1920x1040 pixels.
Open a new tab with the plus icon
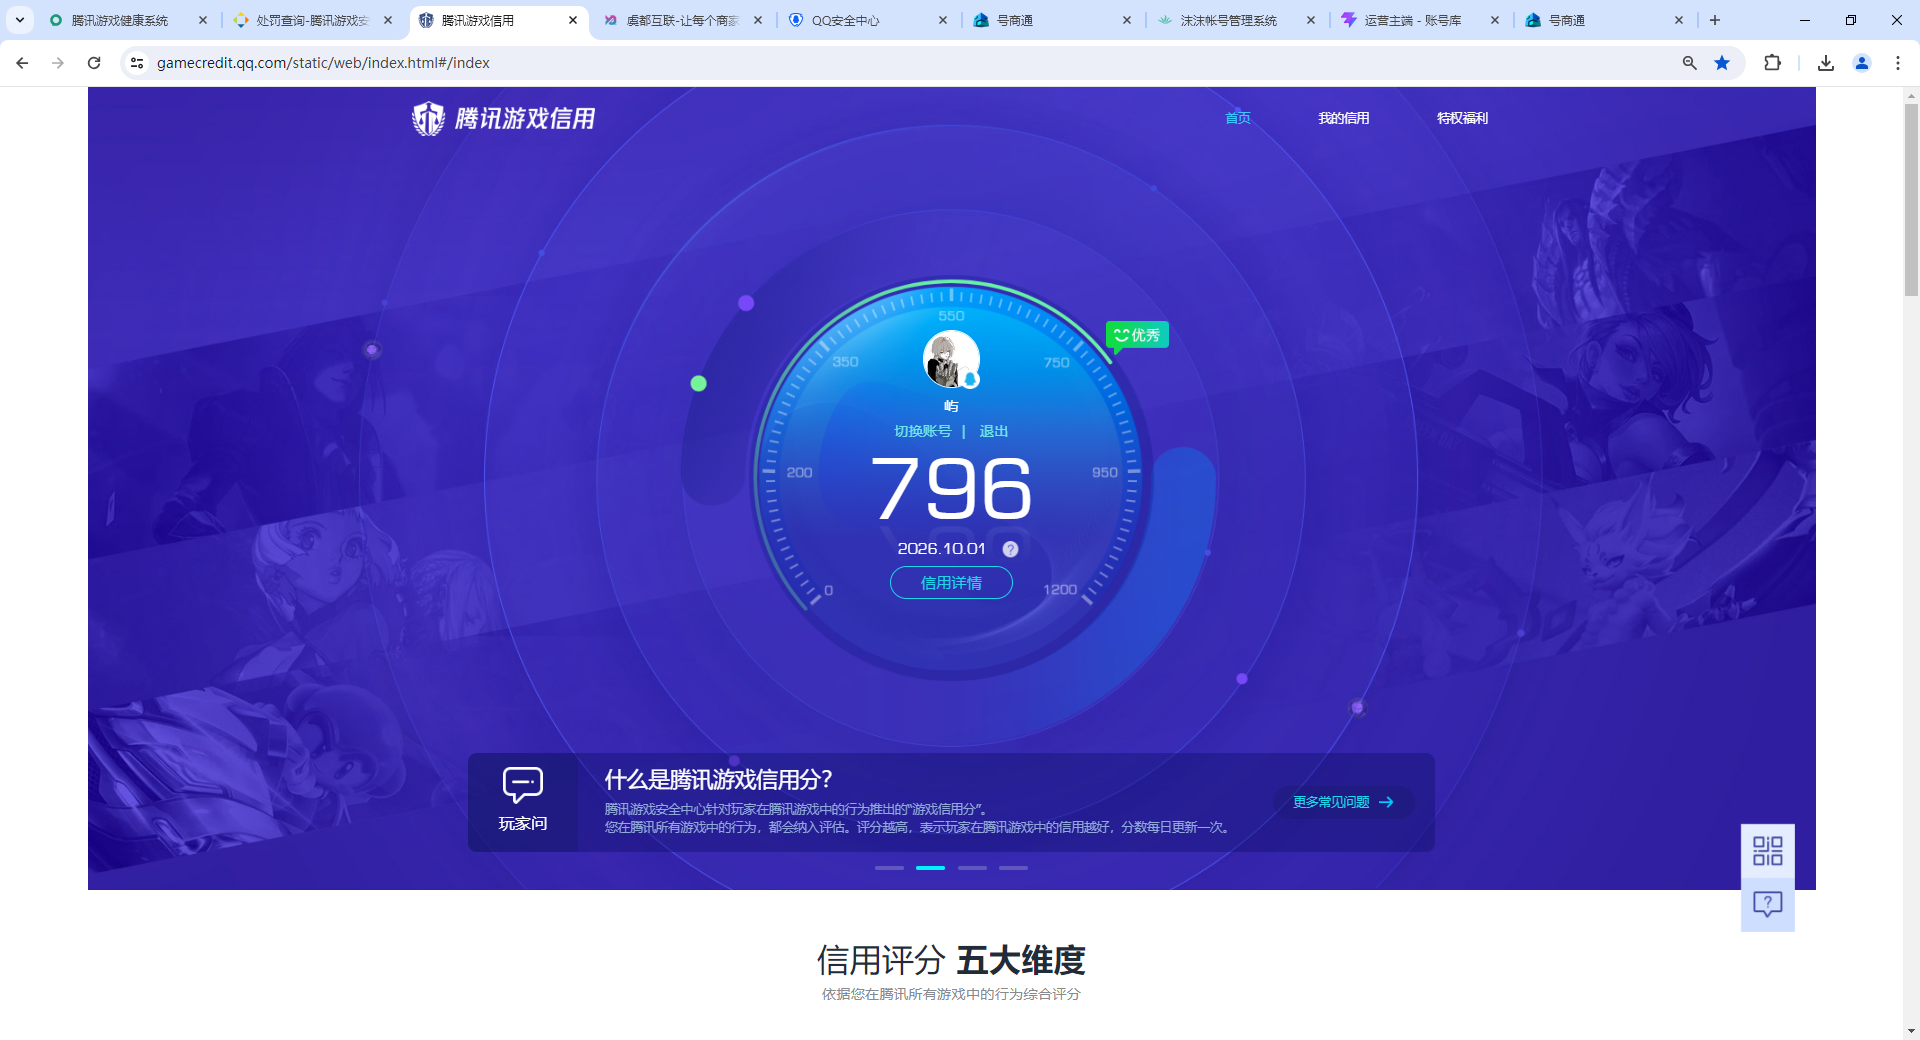tap(1715, 20)
